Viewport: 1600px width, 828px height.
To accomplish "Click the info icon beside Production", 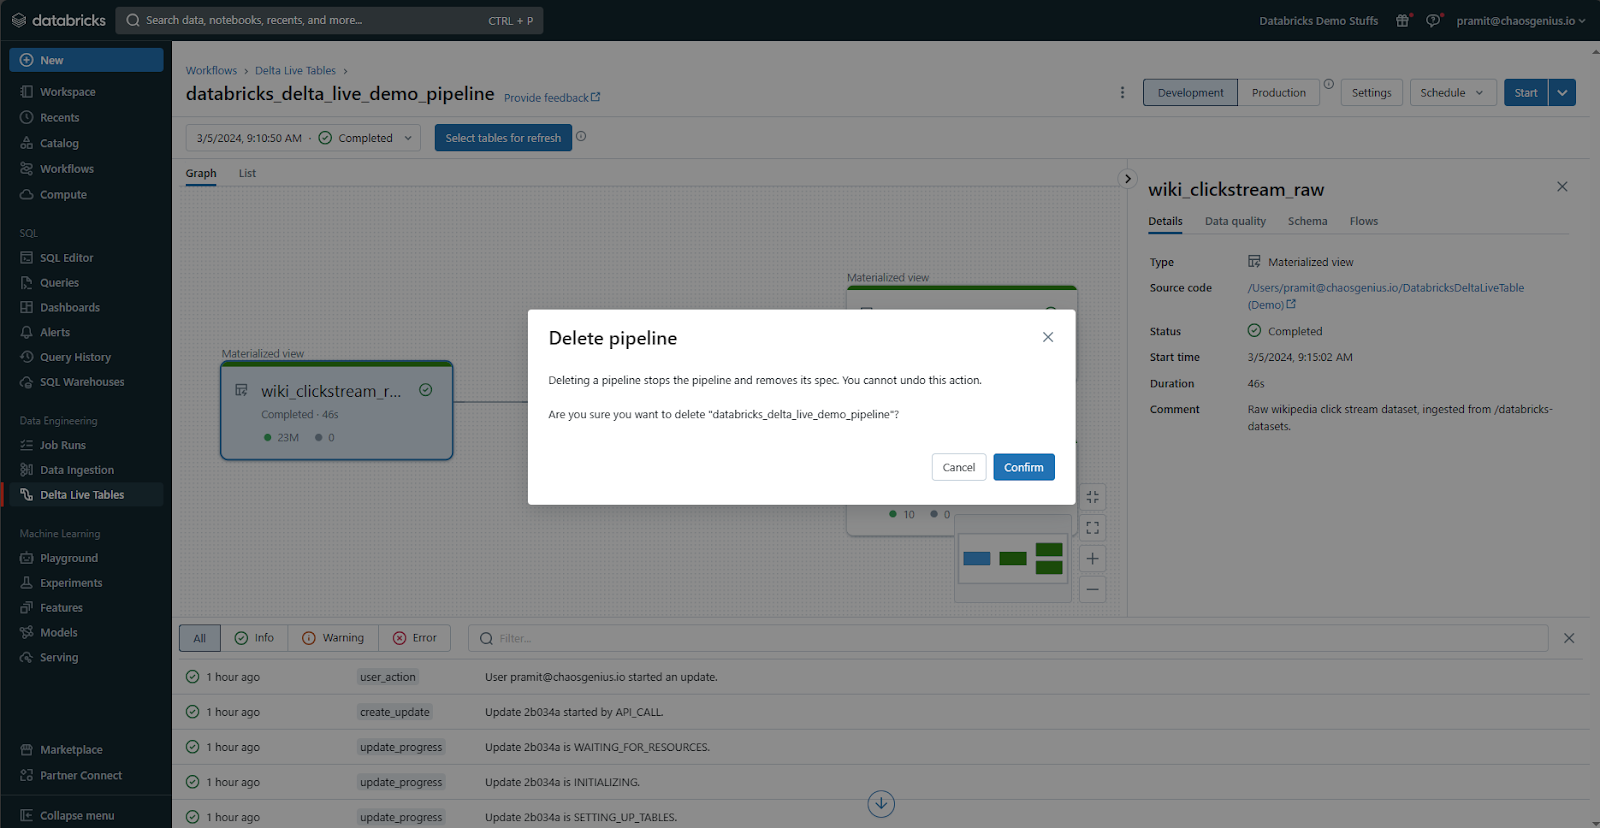I will click(1329, 84).
